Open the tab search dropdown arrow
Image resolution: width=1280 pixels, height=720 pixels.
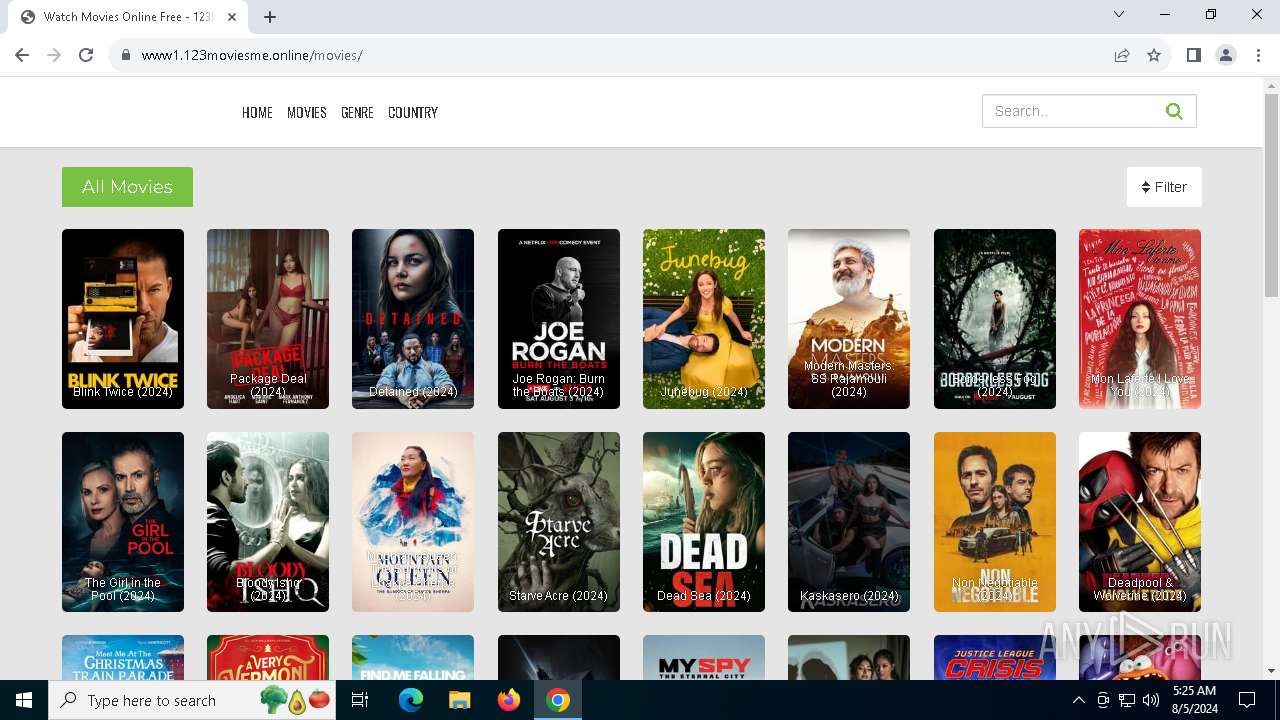1119,14
